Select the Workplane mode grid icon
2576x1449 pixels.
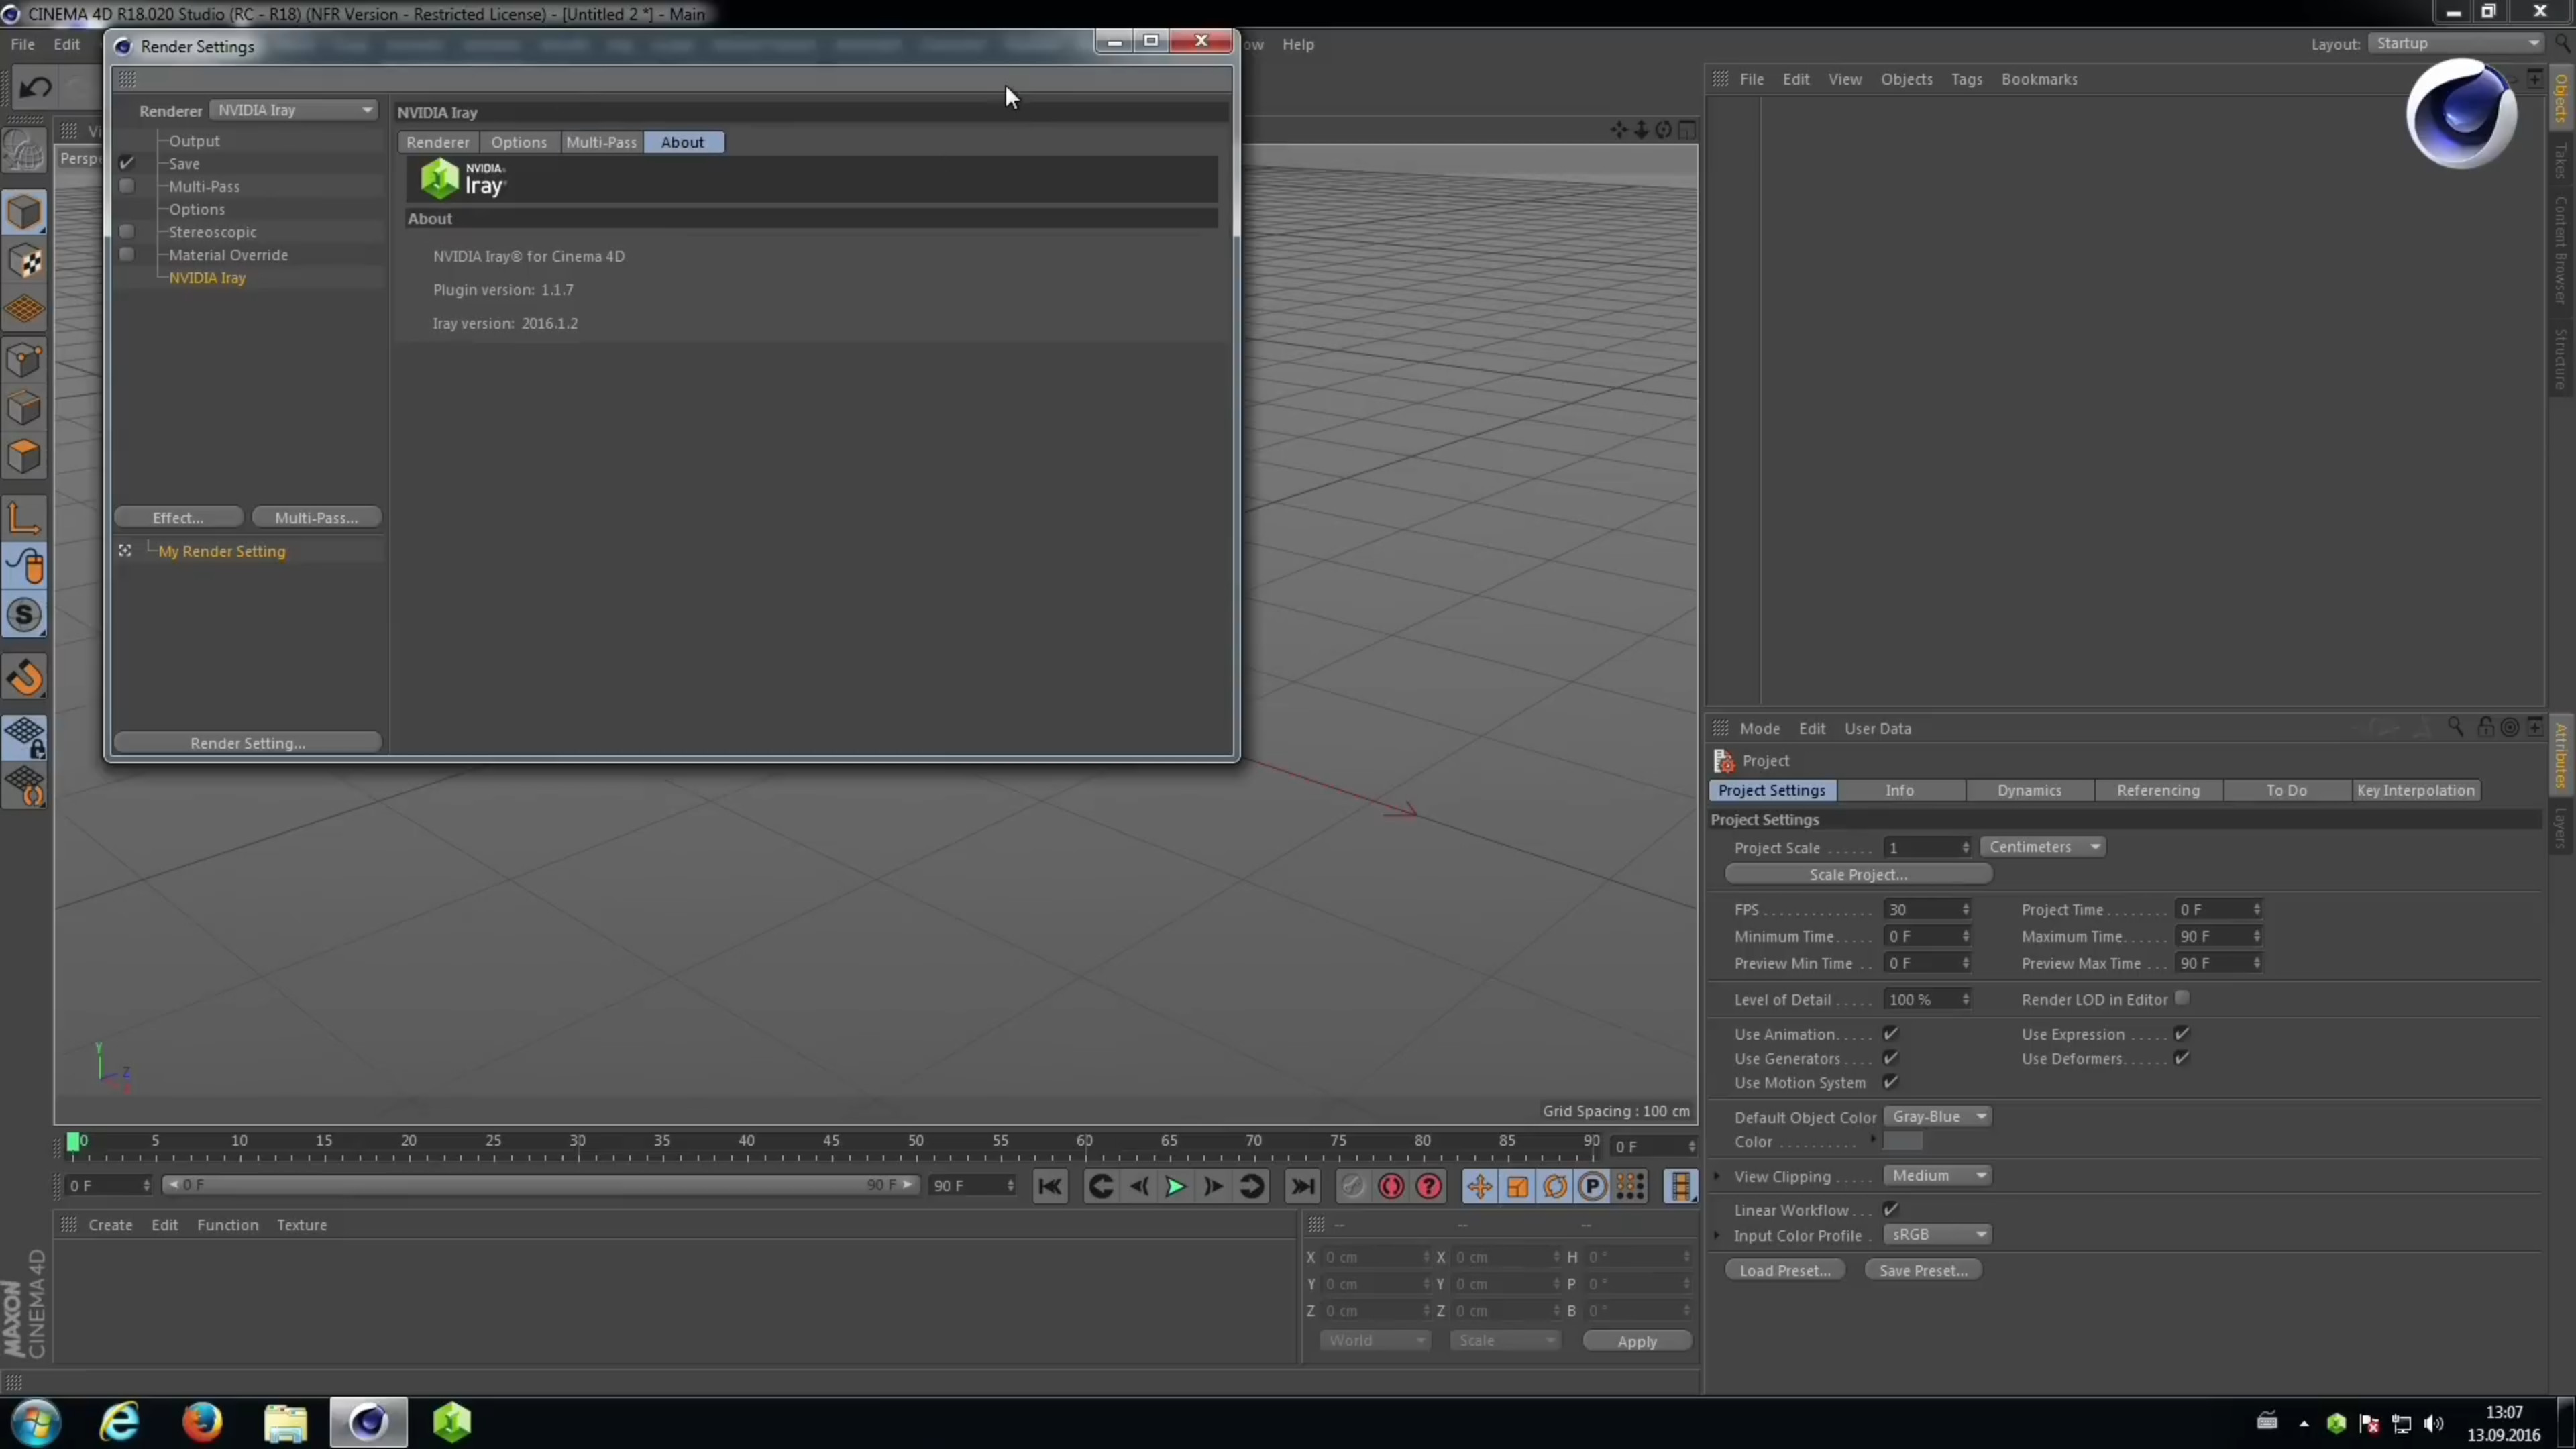click(25, 310)
